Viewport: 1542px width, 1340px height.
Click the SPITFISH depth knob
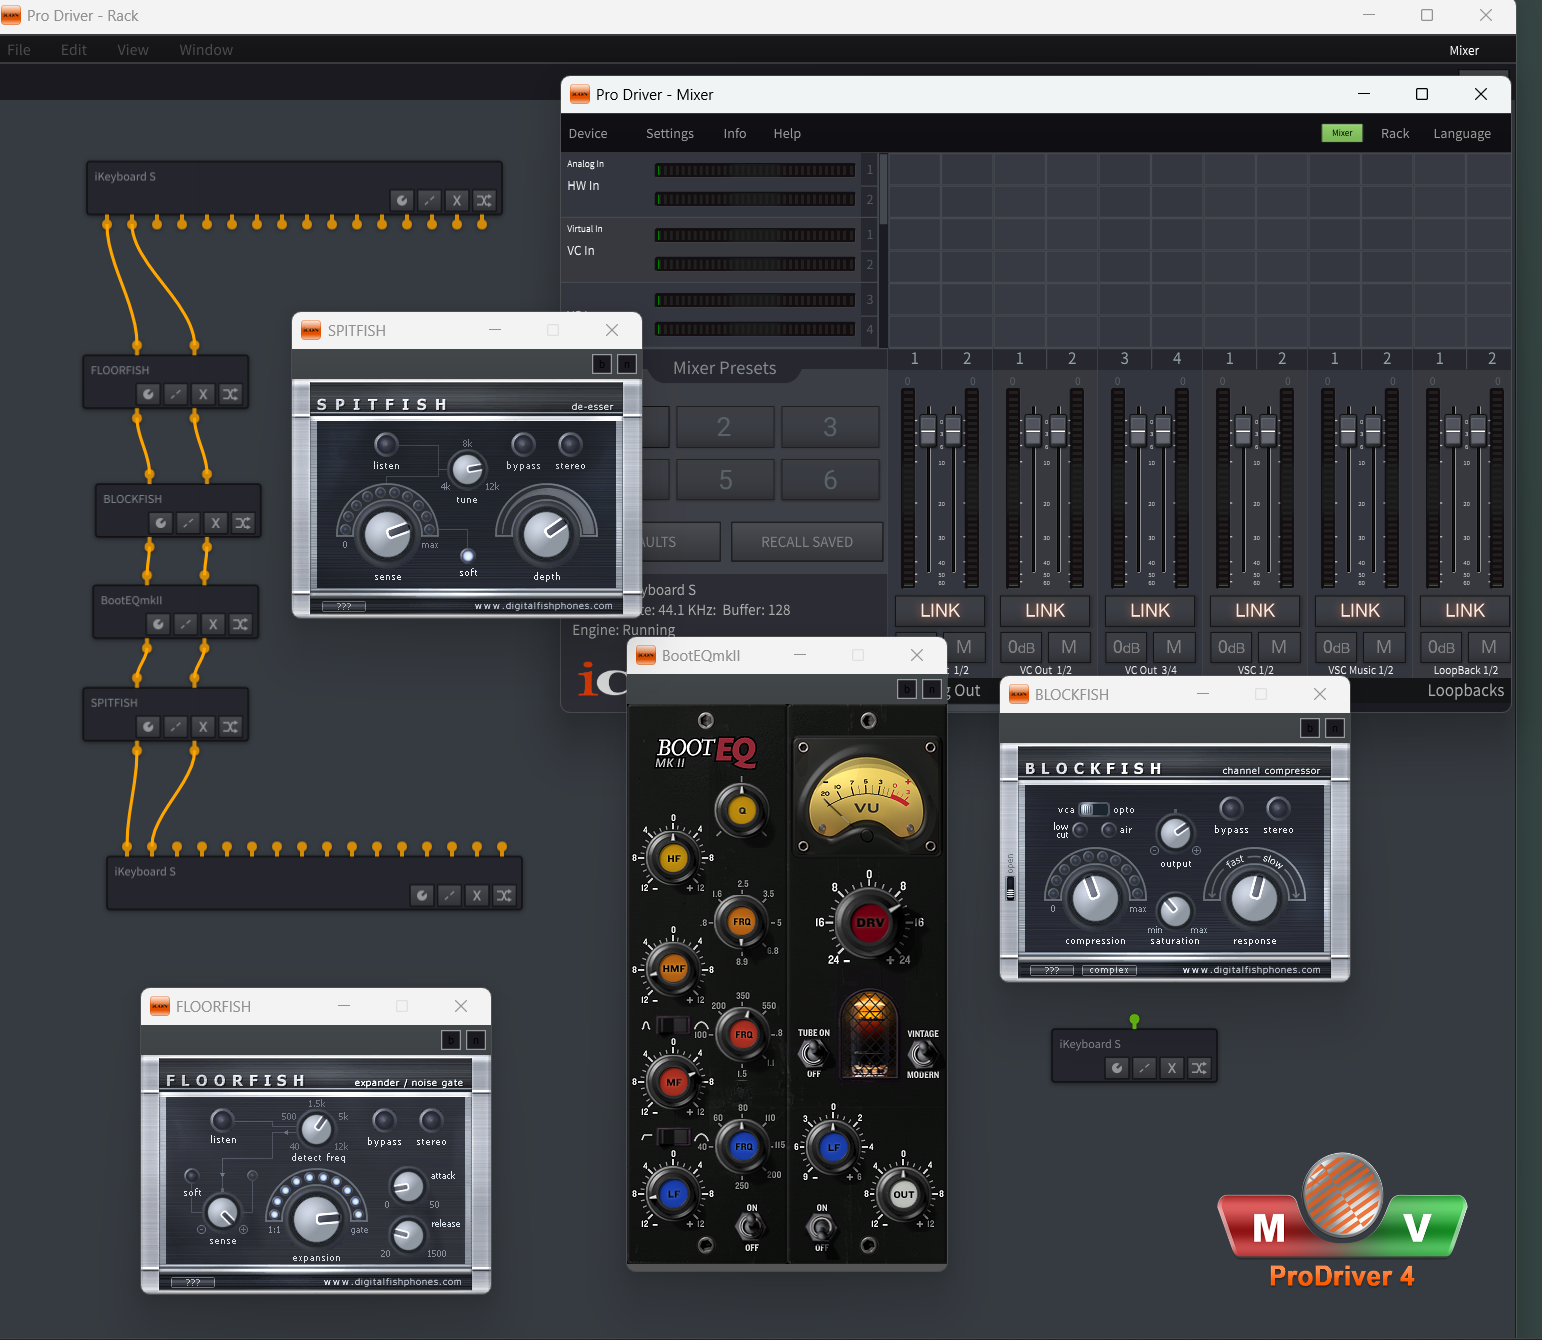coord(547,535)
